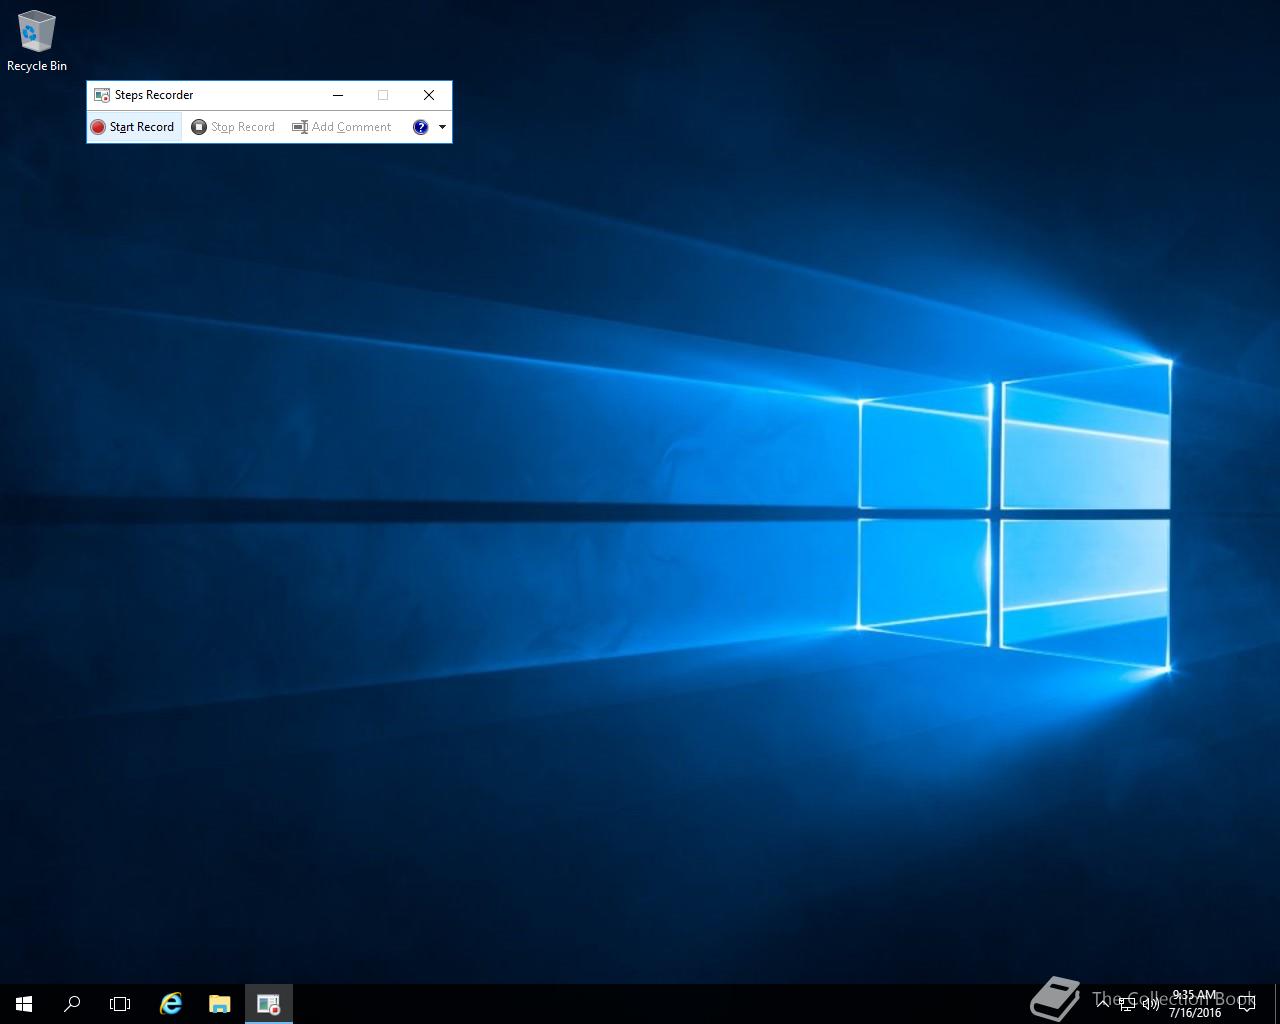Click the Show desktop sliver
The width and height of the screenshot is (1280, 1024).
point(1277,1004)
